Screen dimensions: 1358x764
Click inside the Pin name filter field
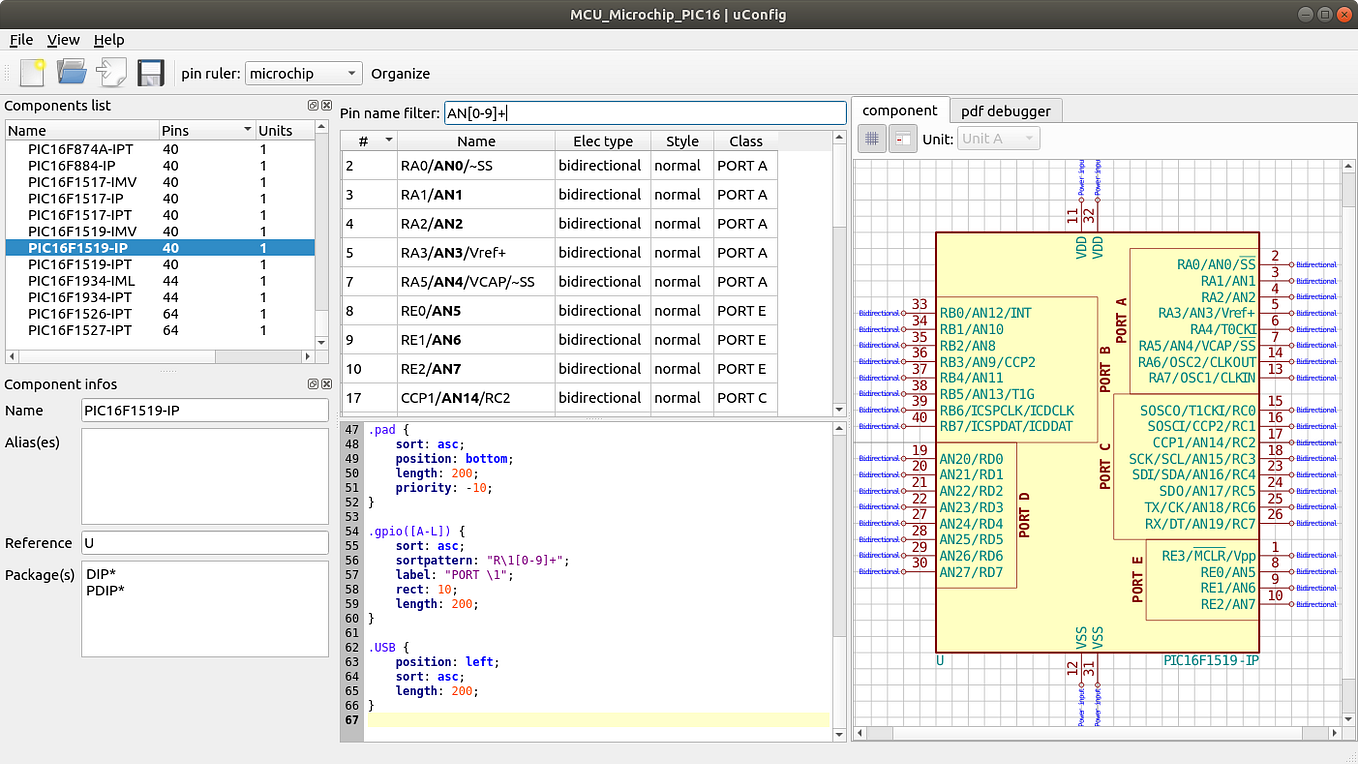pyautogui.click(x=645, y=112)
